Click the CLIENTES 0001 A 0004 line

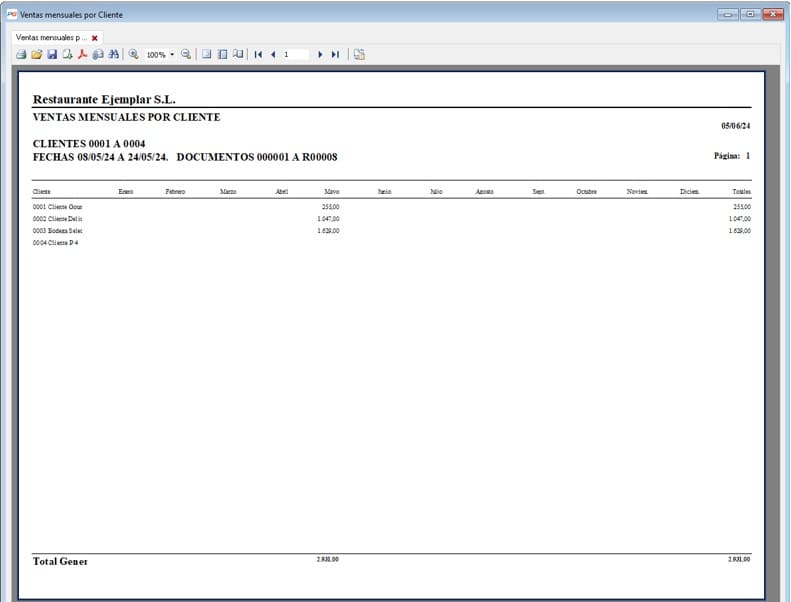click(x=89, y=144)
